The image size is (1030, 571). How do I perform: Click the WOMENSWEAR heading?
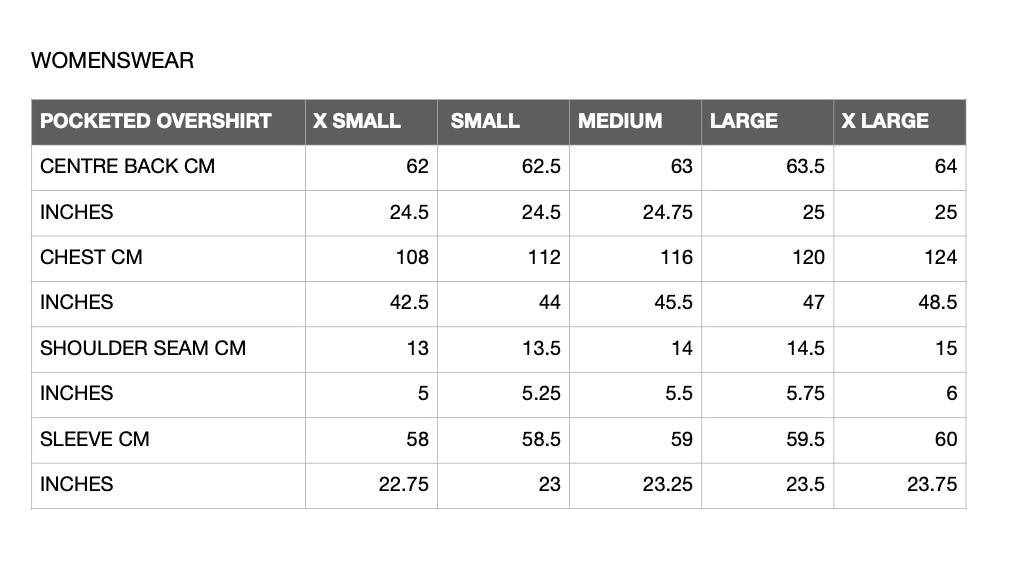[x=112, y=60]
